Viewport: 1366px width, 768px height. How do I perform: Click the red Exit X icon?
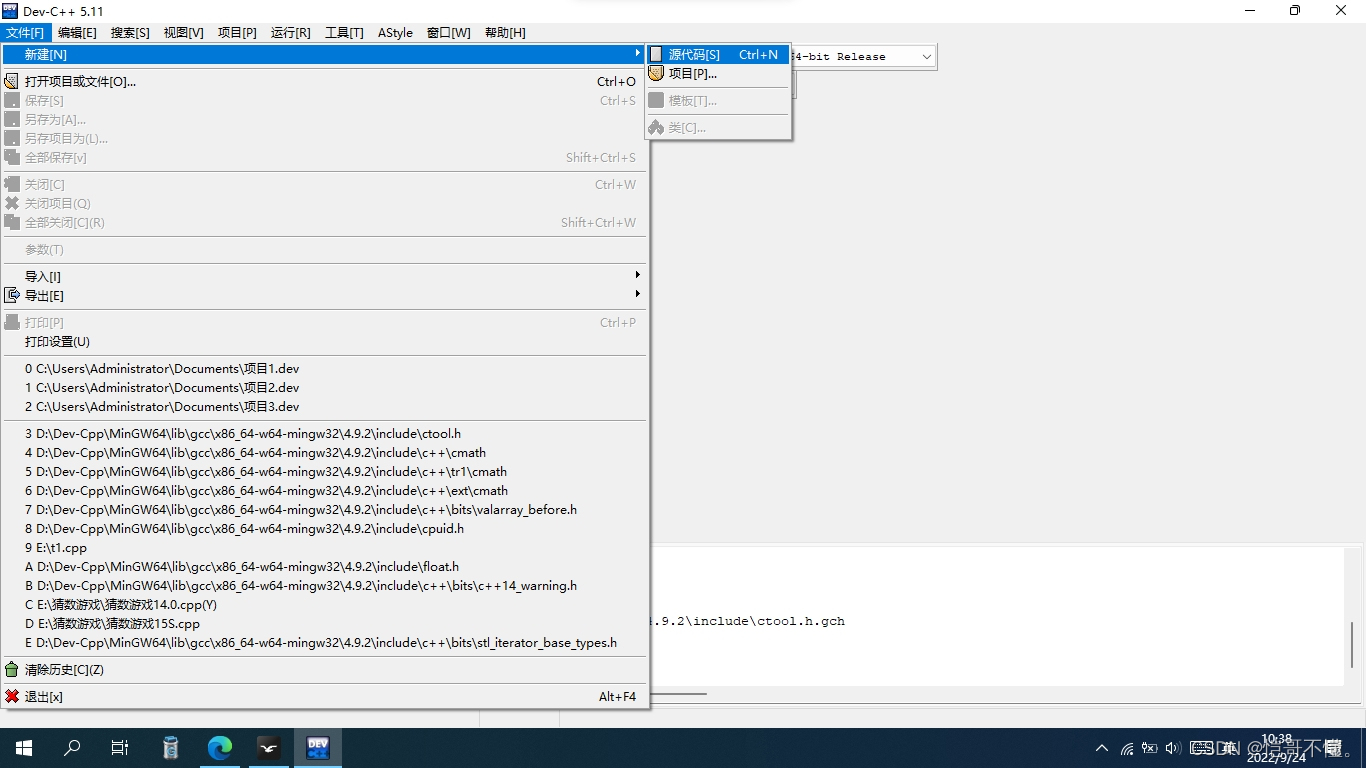tap(12, 696)
